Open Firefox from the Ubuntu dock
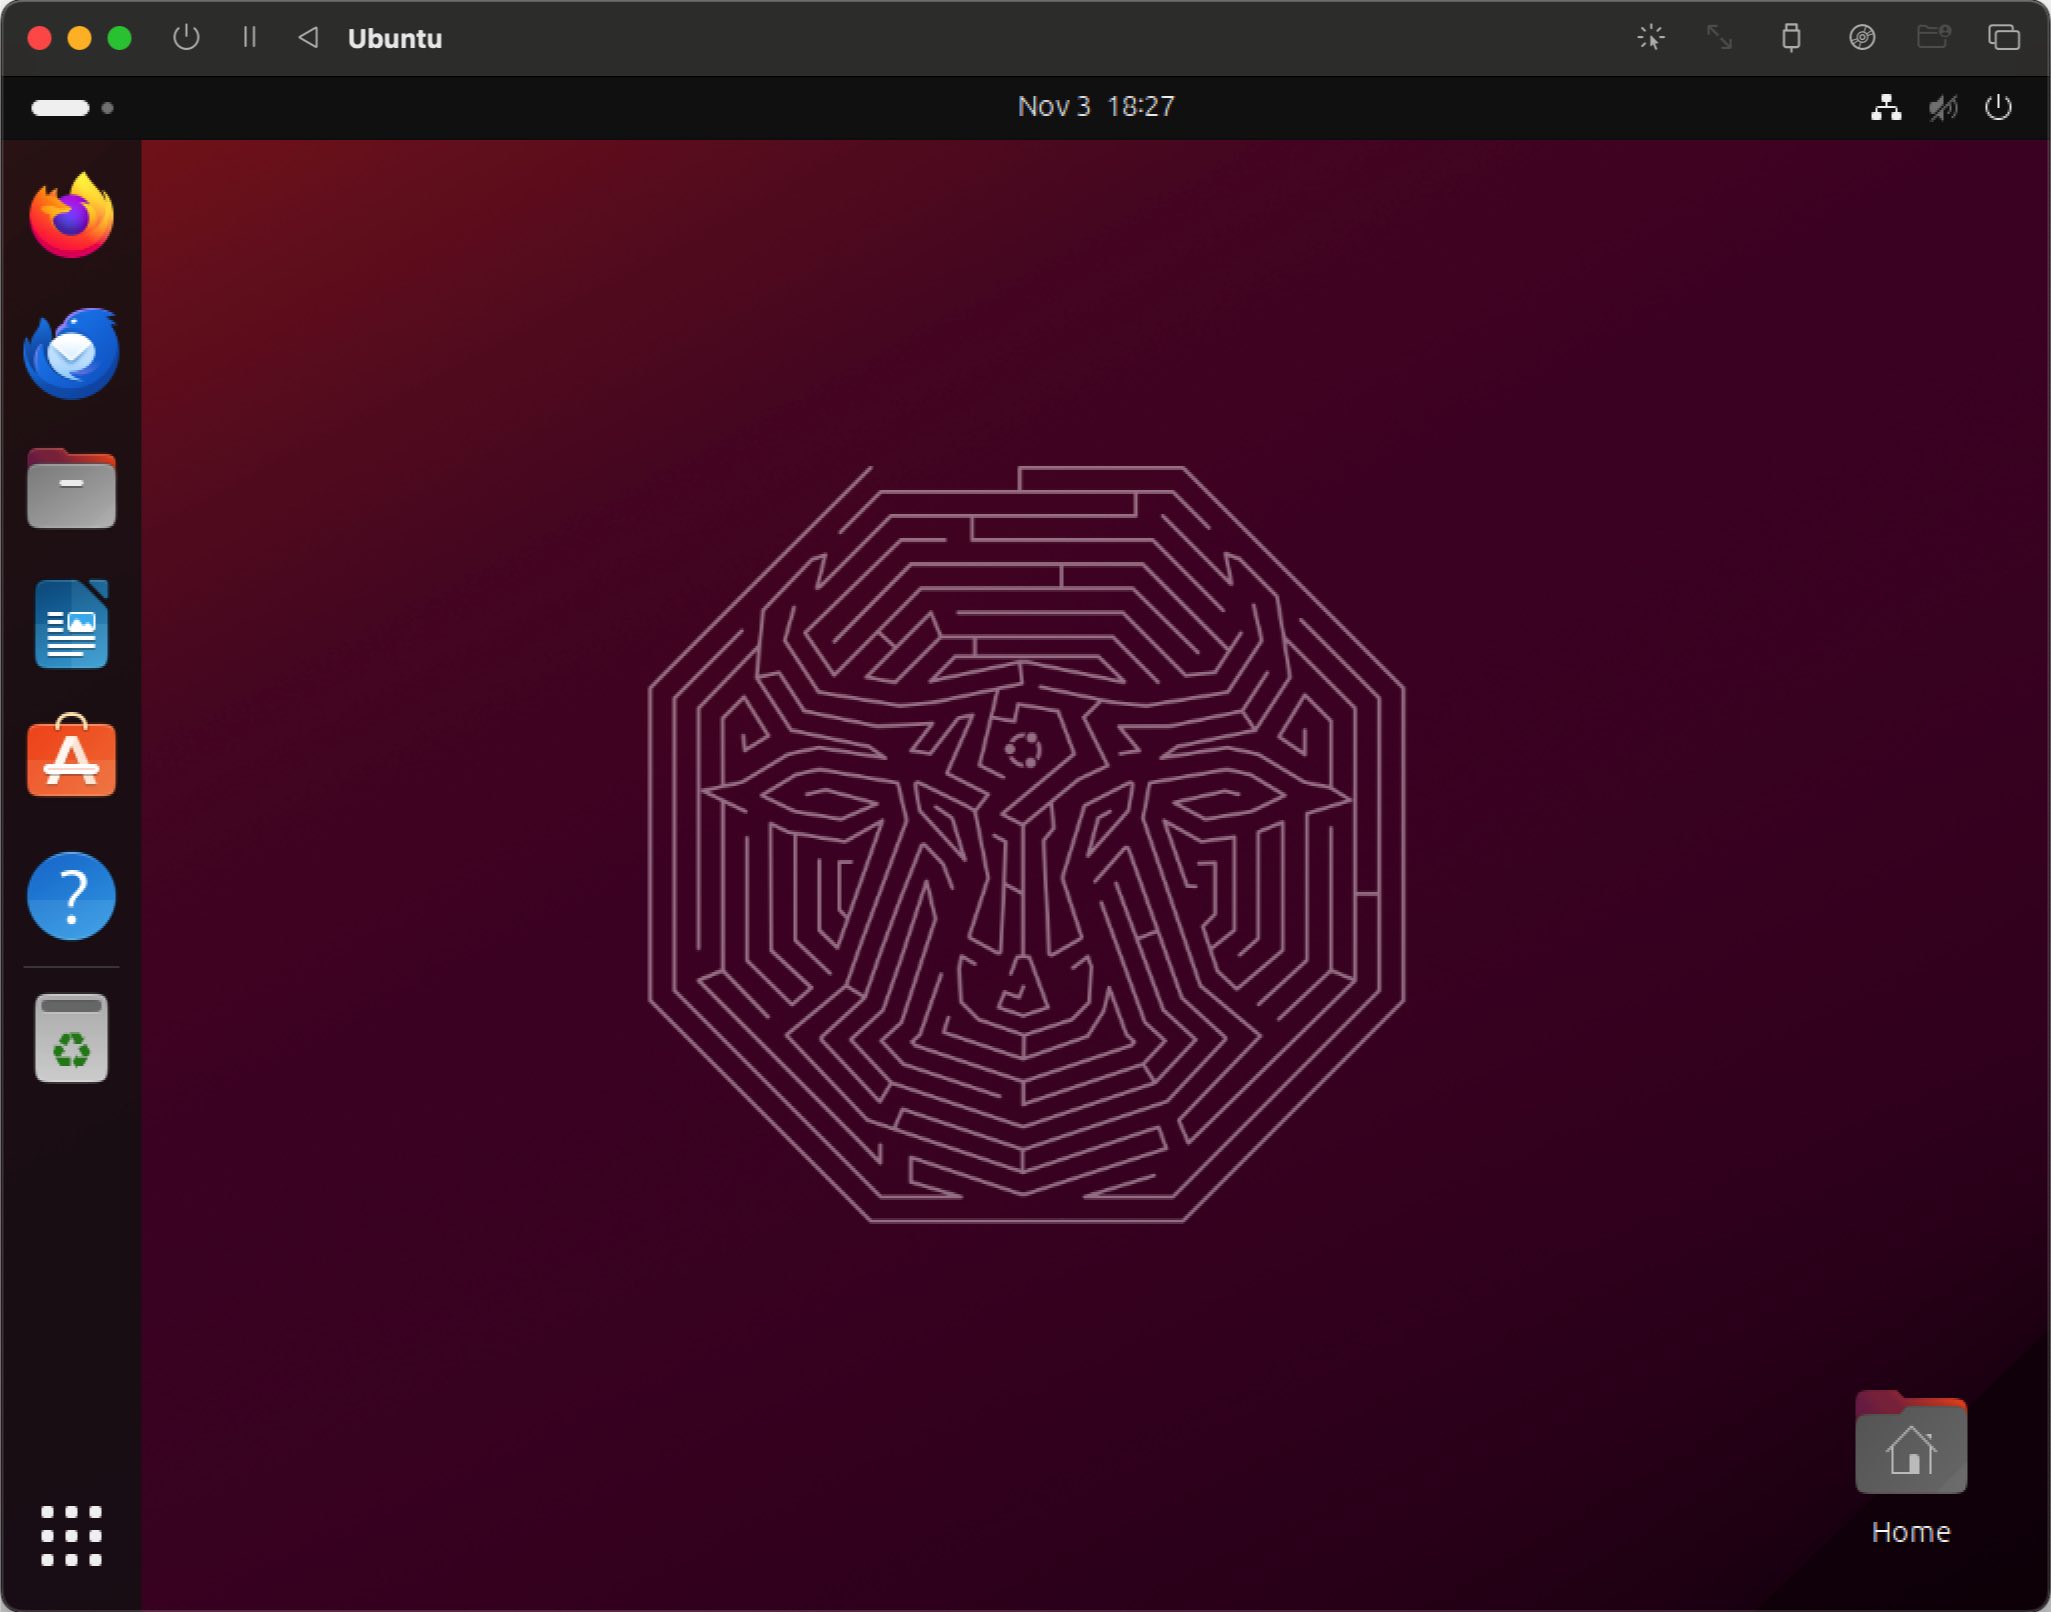 71,215
